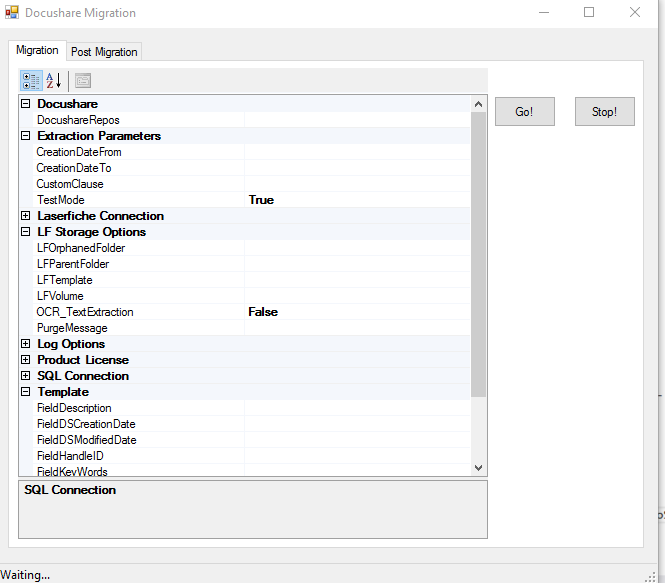Click the property grid scroll up arrow
The image size is (665, 583).
(x=478, y=104)
